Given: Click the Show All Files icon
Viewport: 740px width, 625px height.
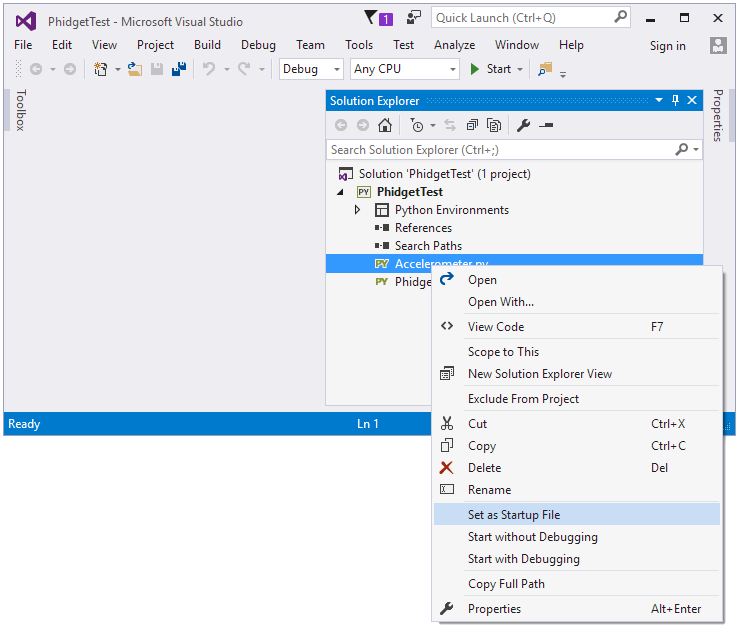Looking at the screenshot, I should (494, 126).
